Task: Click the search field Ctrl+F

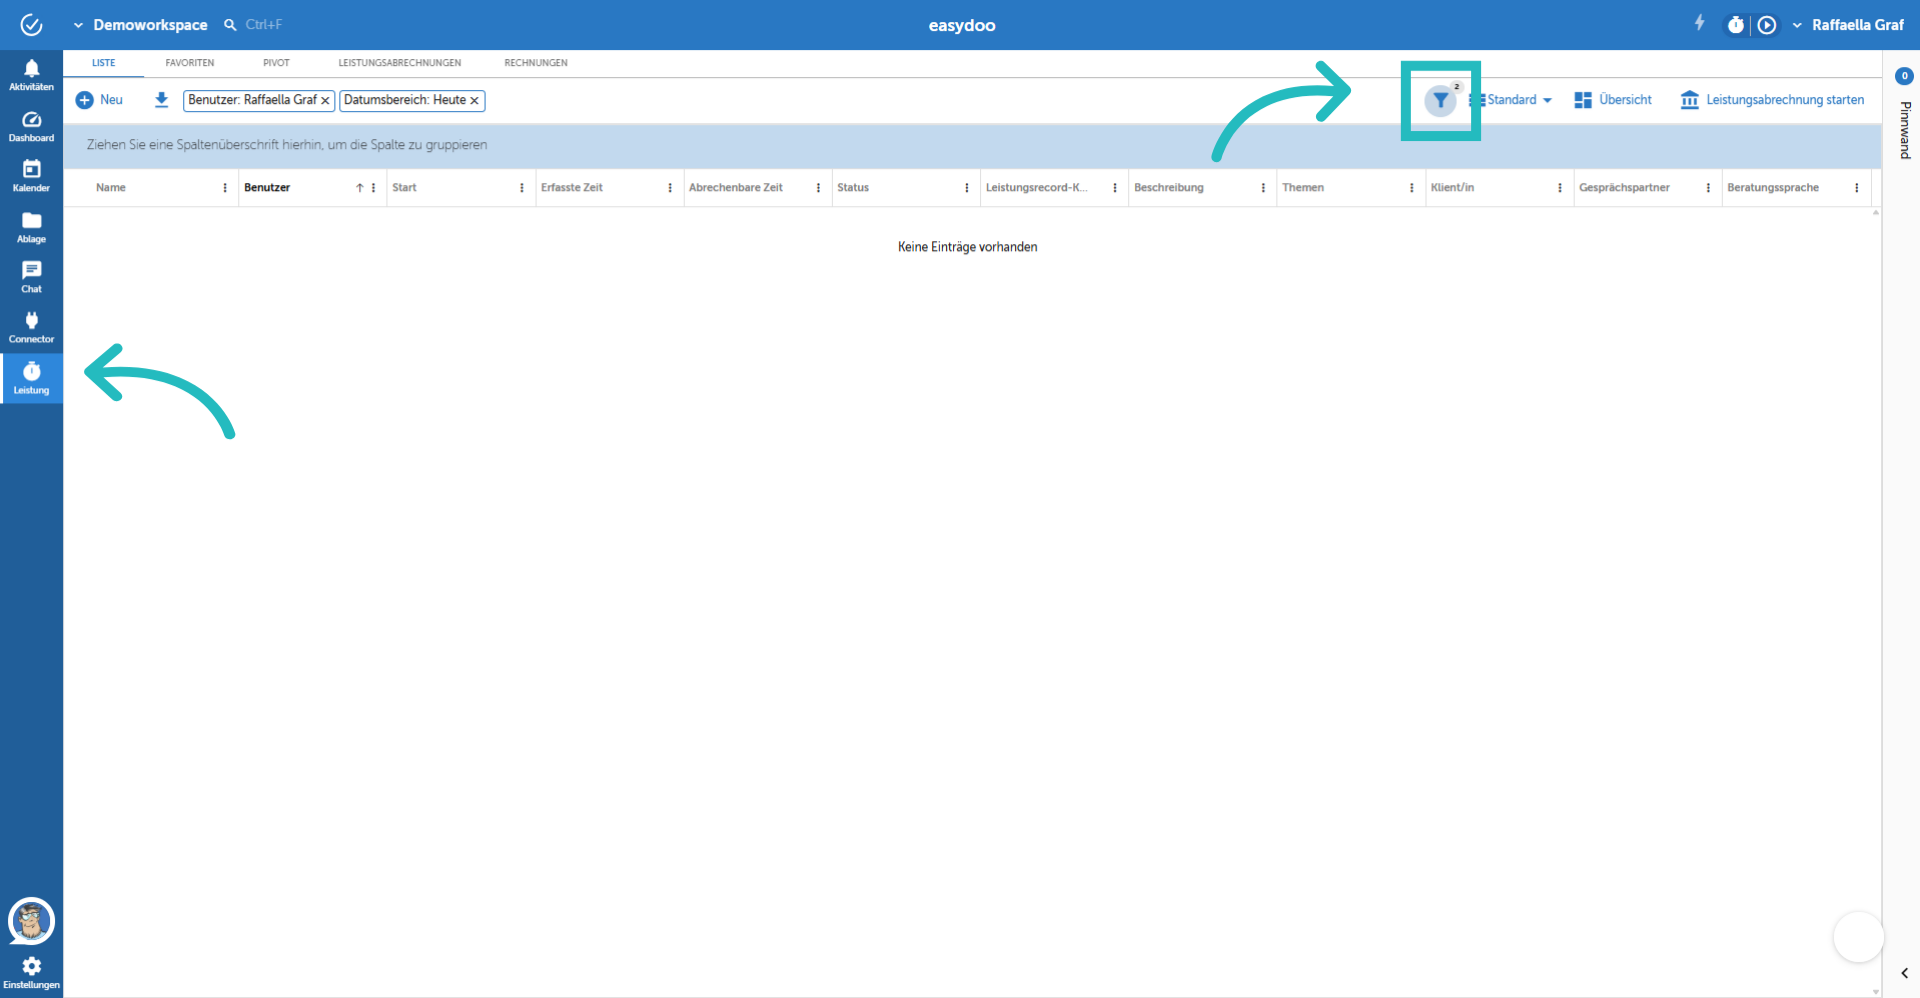Action: (264, 24)
